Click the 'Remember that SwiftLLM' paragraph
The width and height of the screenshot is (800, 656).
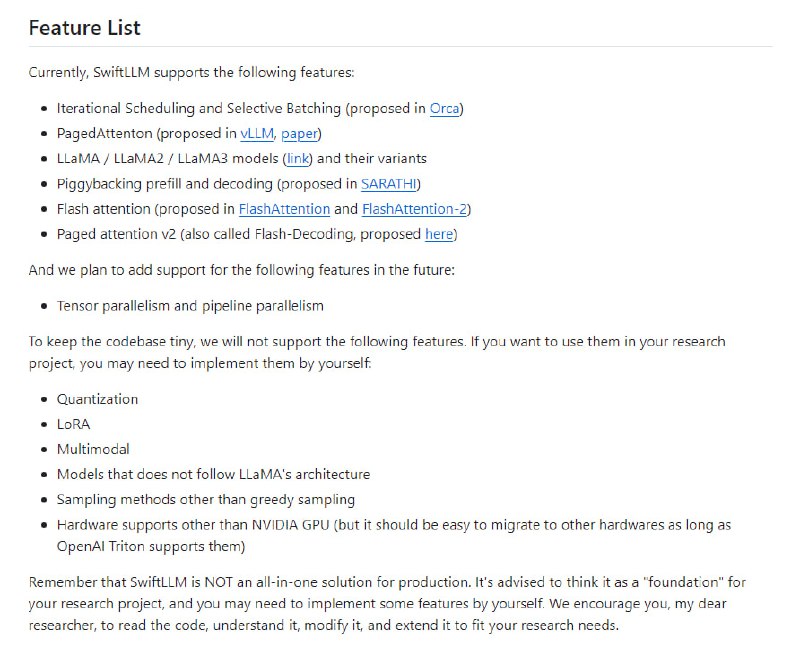pyautogui.click(x=387, y=604)
